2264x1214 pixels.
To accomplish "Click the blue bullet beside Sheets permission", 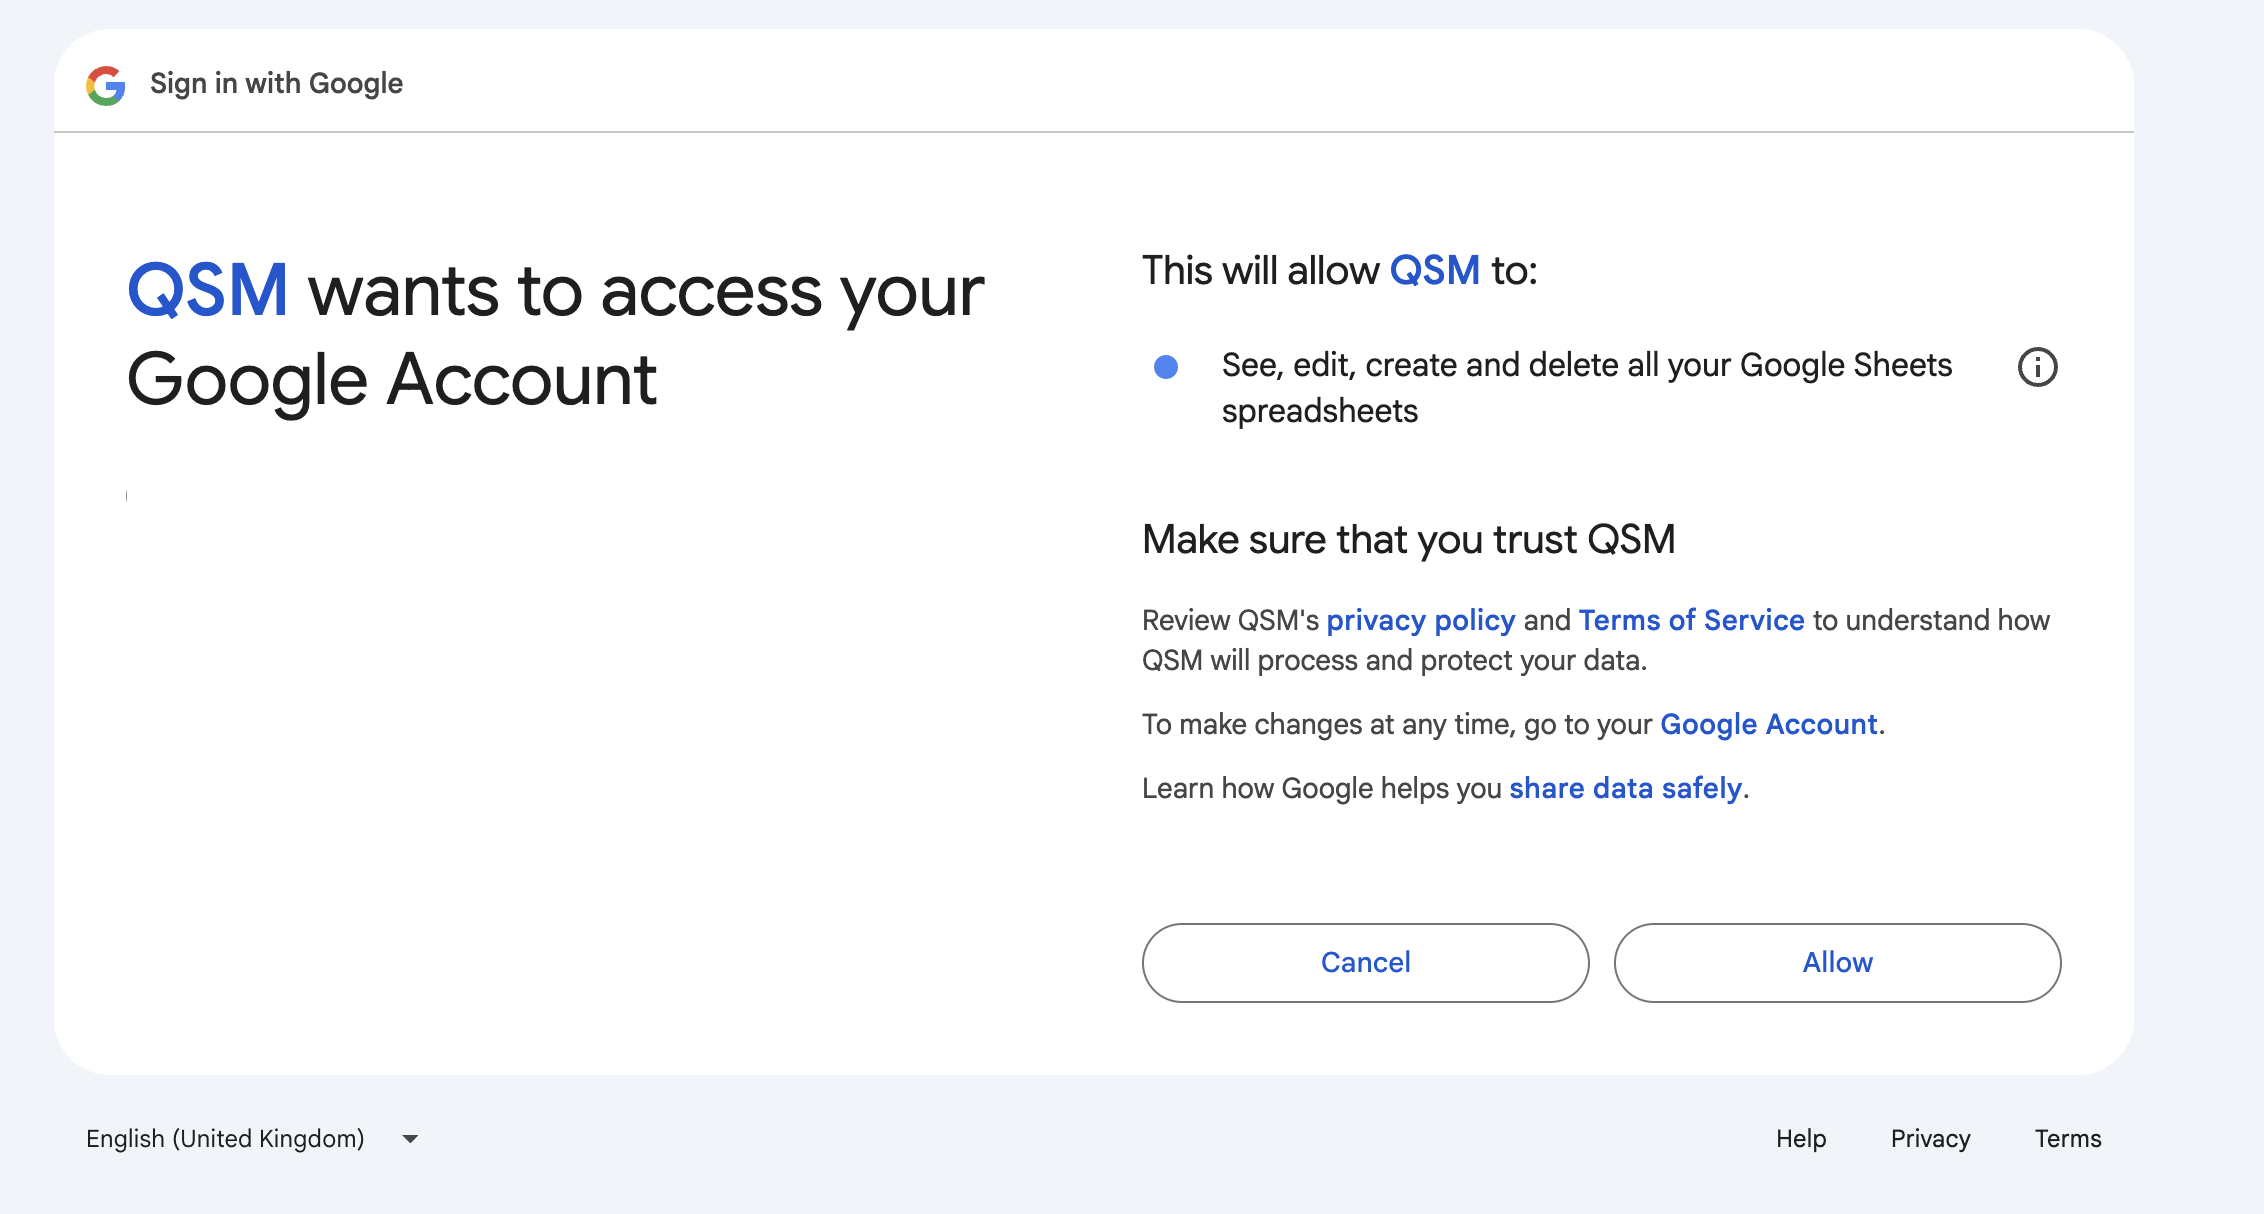I will pos(1166,367).
